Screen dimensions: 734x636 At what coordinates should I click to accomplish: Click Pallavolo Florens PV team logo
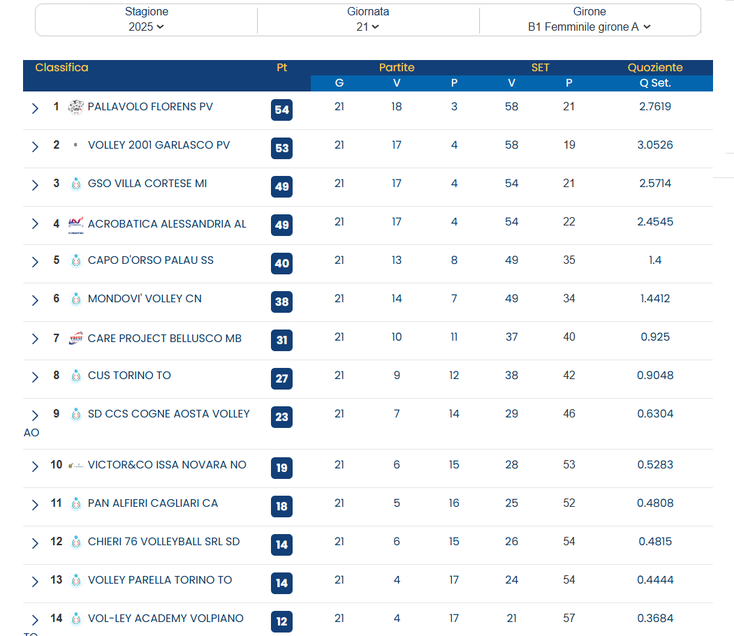click(75, 107)
